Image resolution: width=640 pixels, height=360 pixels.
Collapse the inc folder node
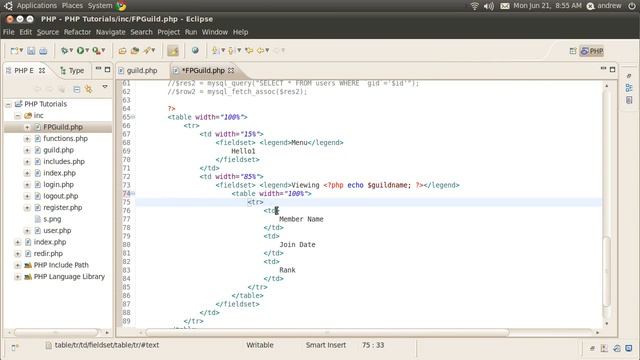coord(18,116)
